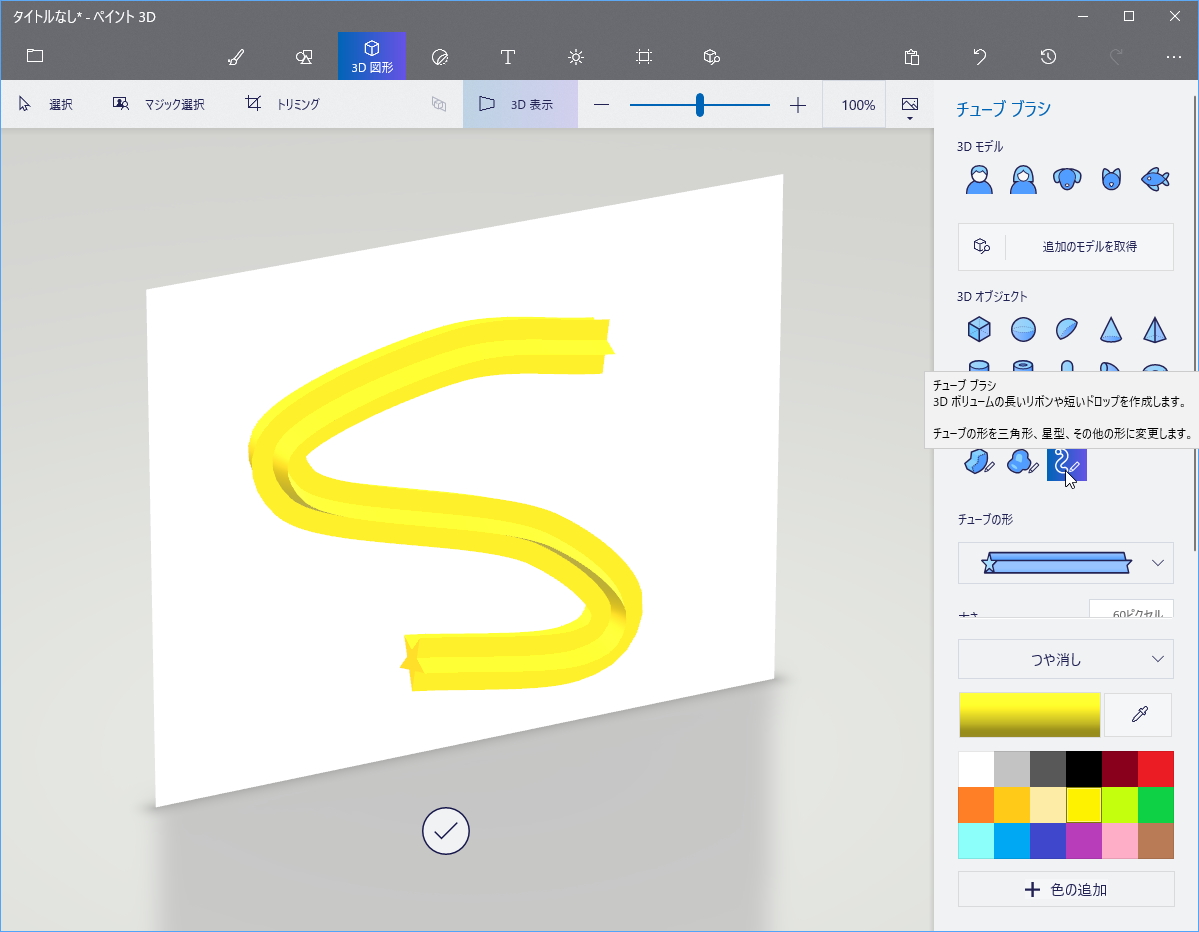Image resolution: width=1199 pixels, height=932 pixels.
Task: Pick the white color swatch
Action: click(x=976, y=769)
